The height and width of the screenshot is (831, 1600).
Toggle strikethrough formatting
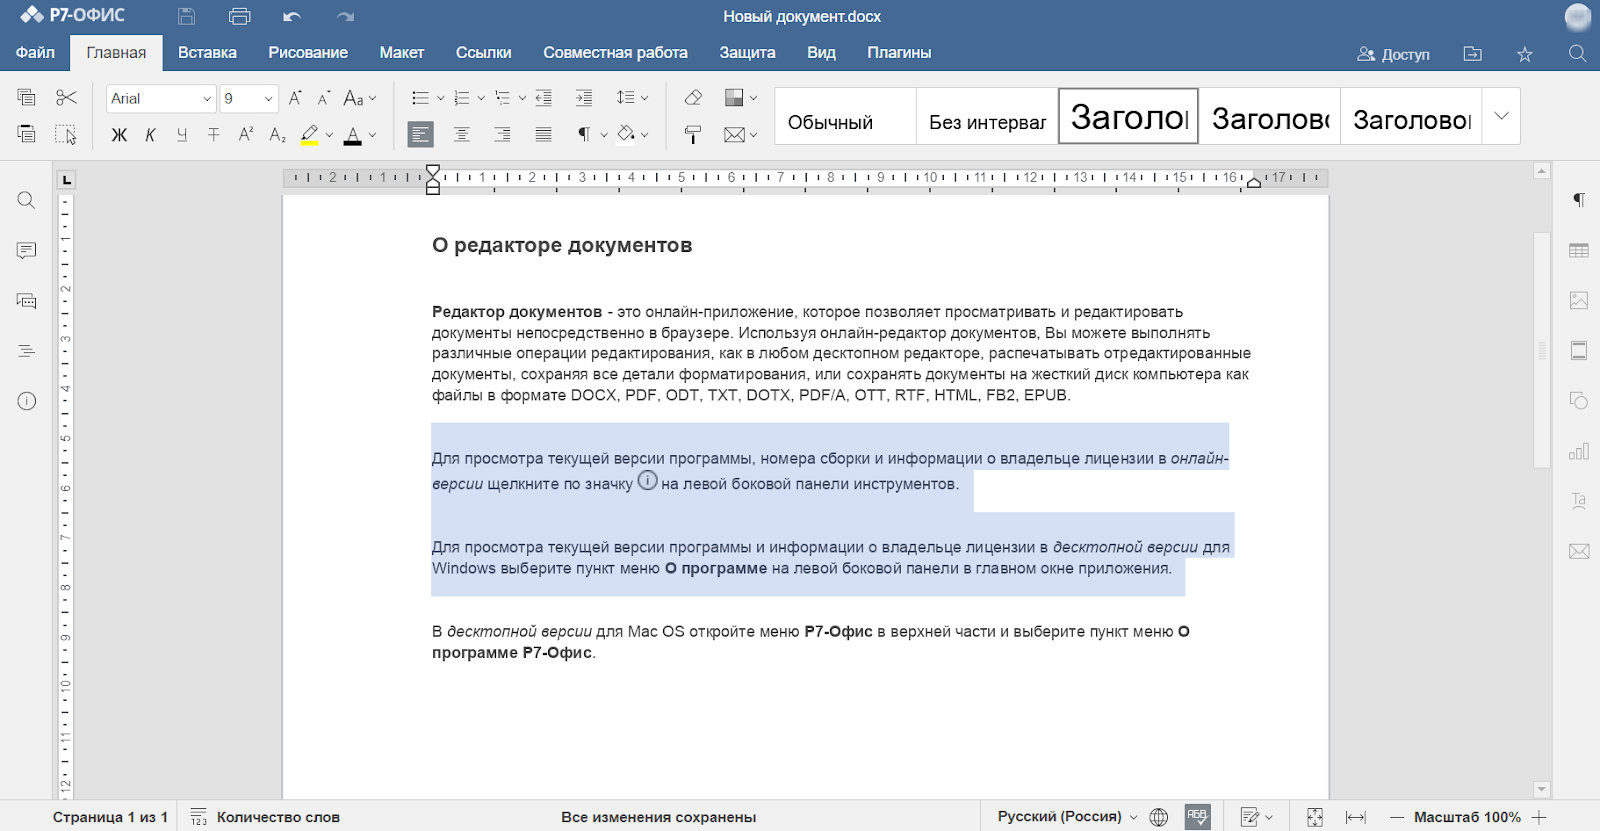[214, 134]
